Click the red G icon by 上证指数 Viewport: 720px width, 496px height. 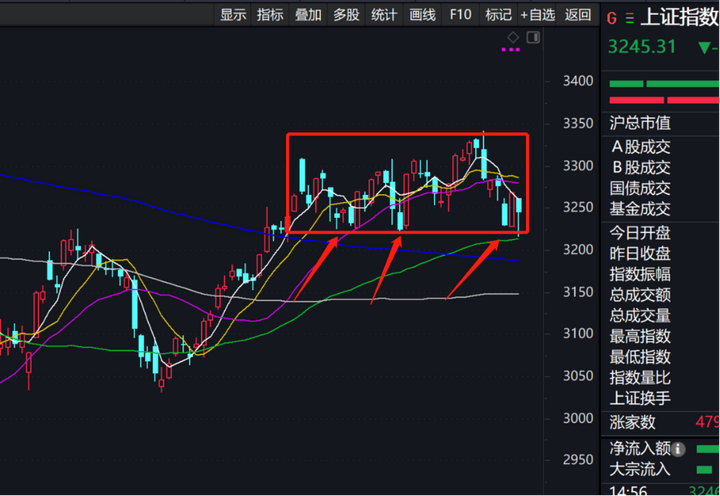612,18
